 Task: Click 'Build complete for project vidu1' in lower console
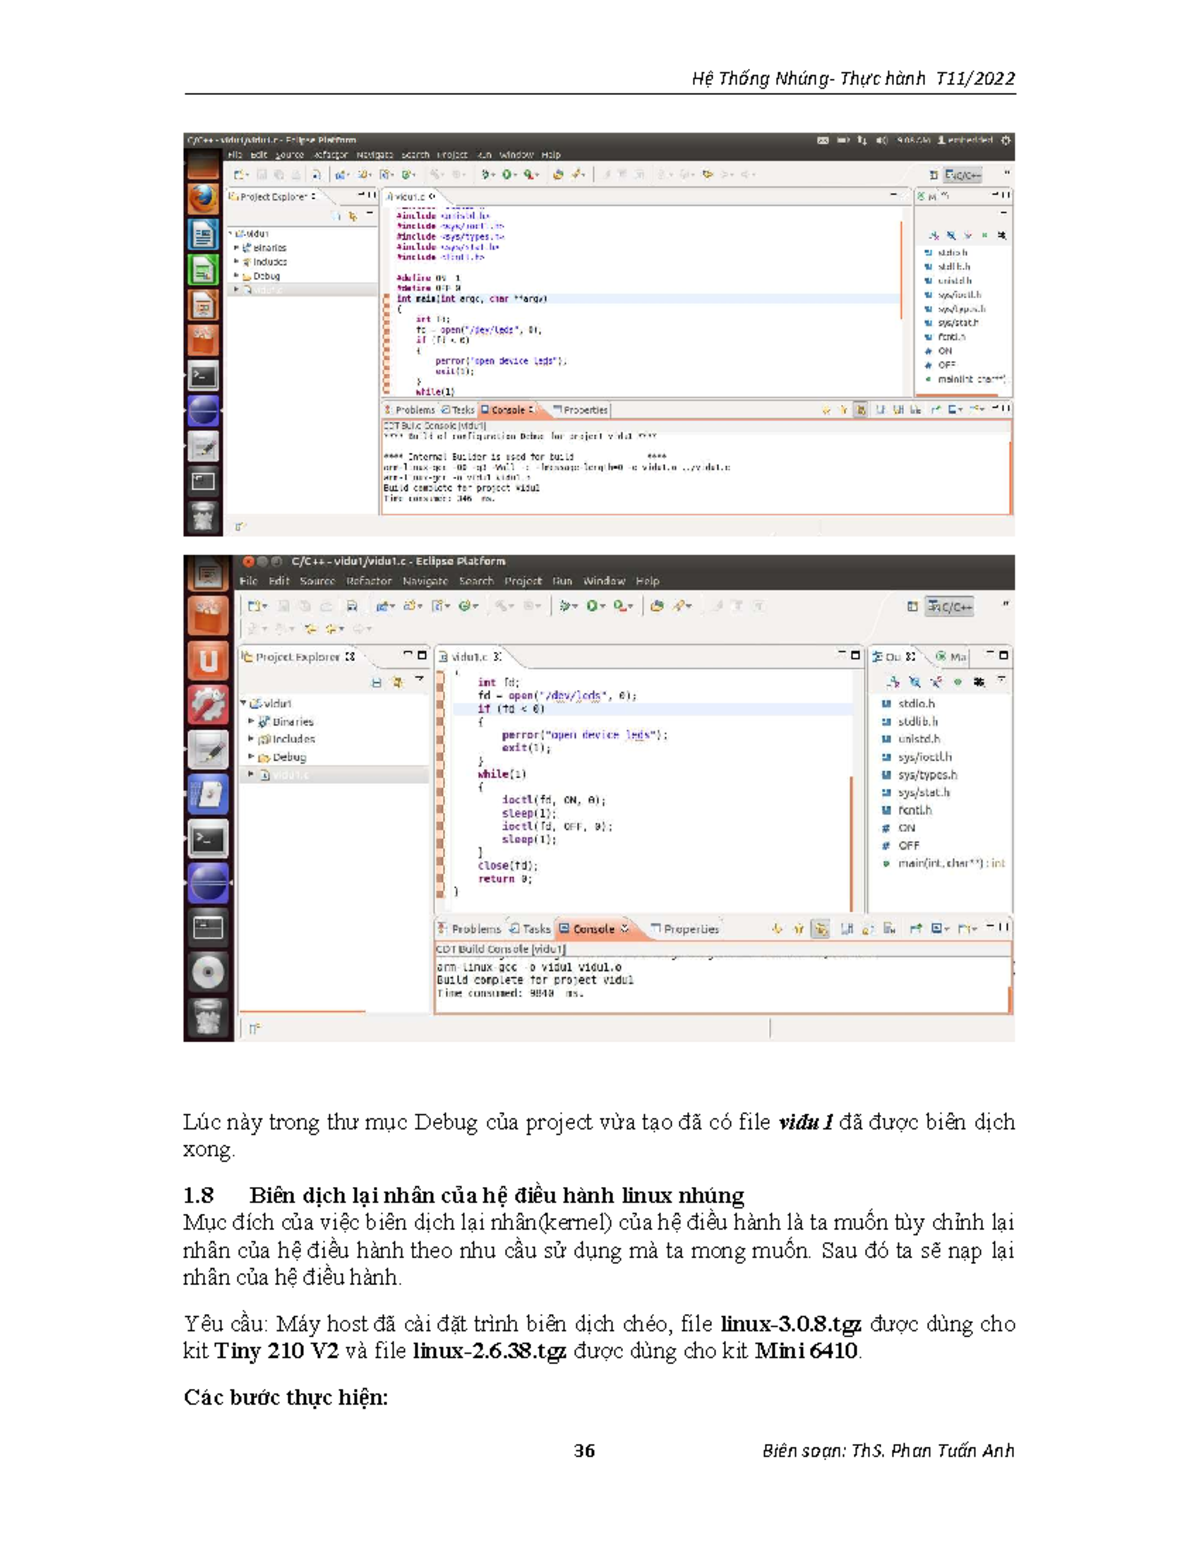pos(535,980)
